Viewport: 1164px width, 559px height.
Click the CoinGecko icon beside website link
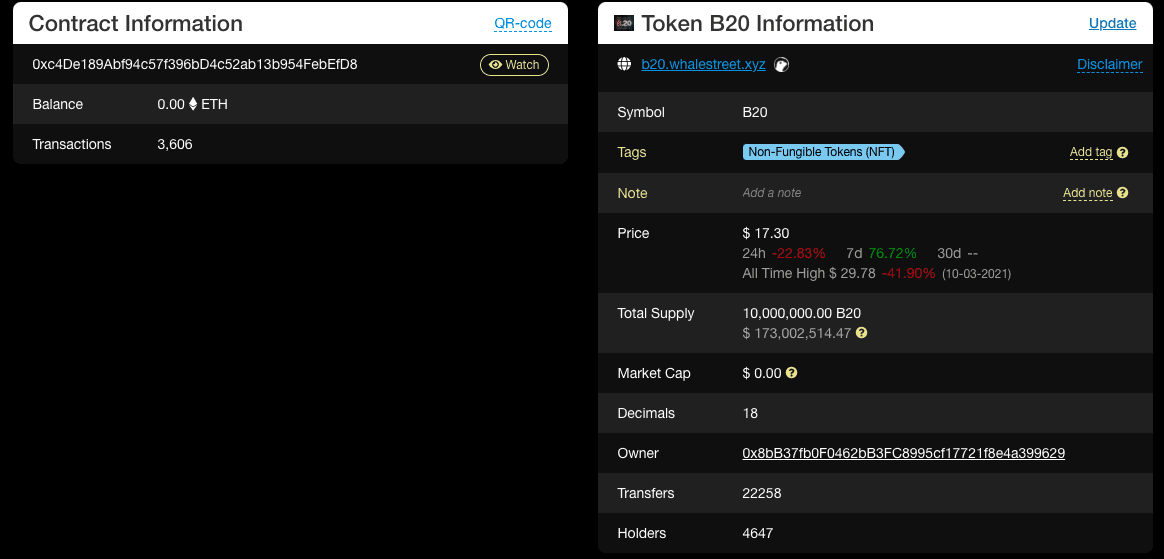click(781, 65)
